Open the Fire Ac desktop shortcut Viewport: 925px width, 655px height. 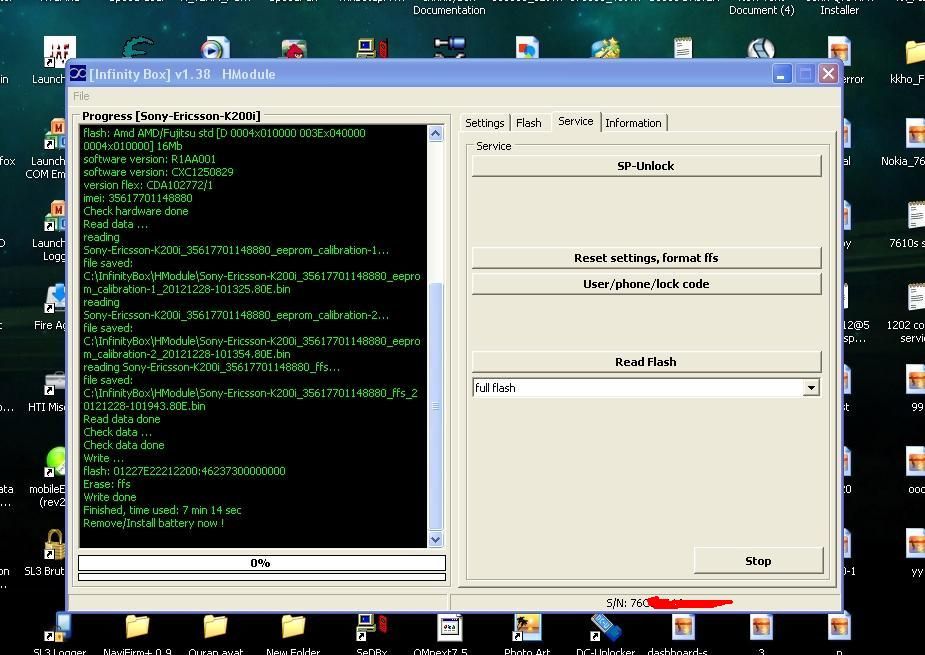coord(54,300)
